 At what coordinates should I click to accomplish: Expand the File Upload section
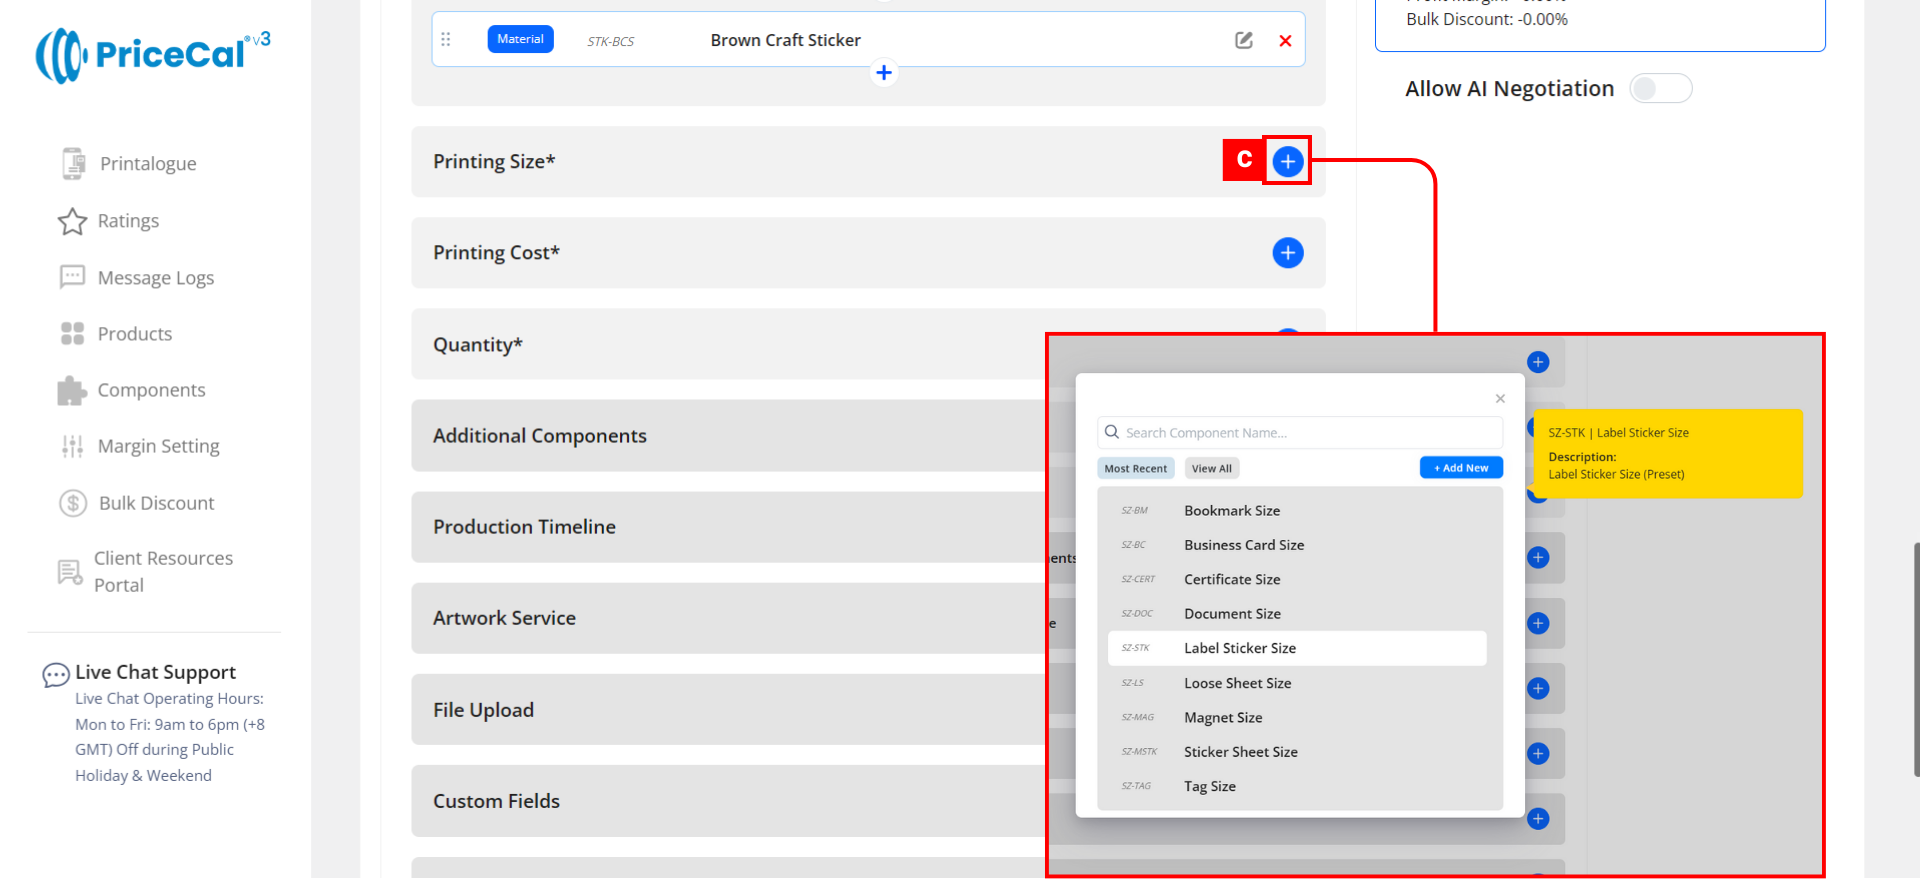click(483, 710)
